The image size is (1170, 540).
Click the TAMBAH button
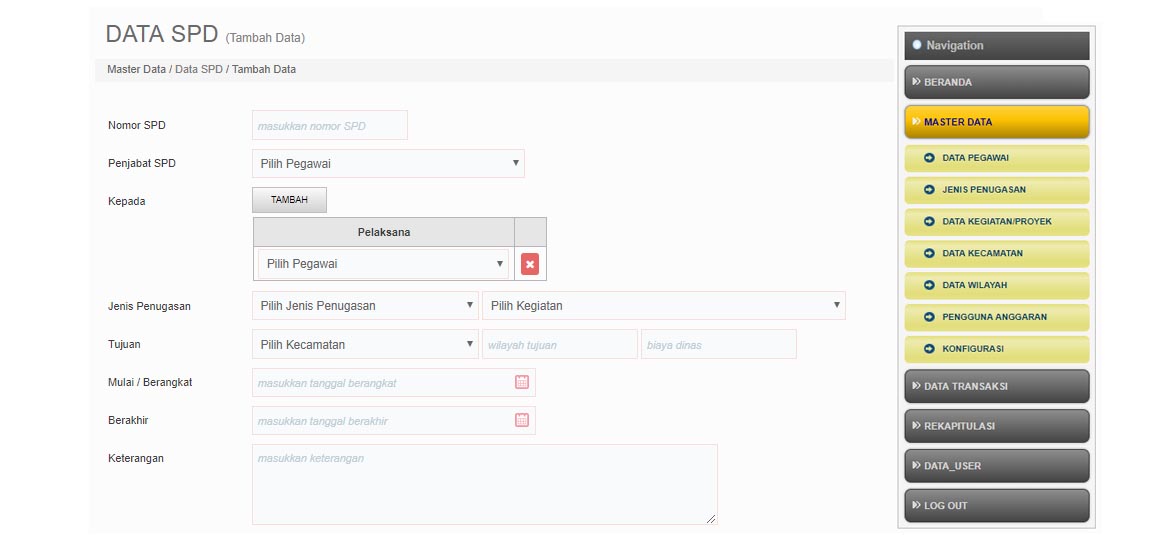coord(290,200)
